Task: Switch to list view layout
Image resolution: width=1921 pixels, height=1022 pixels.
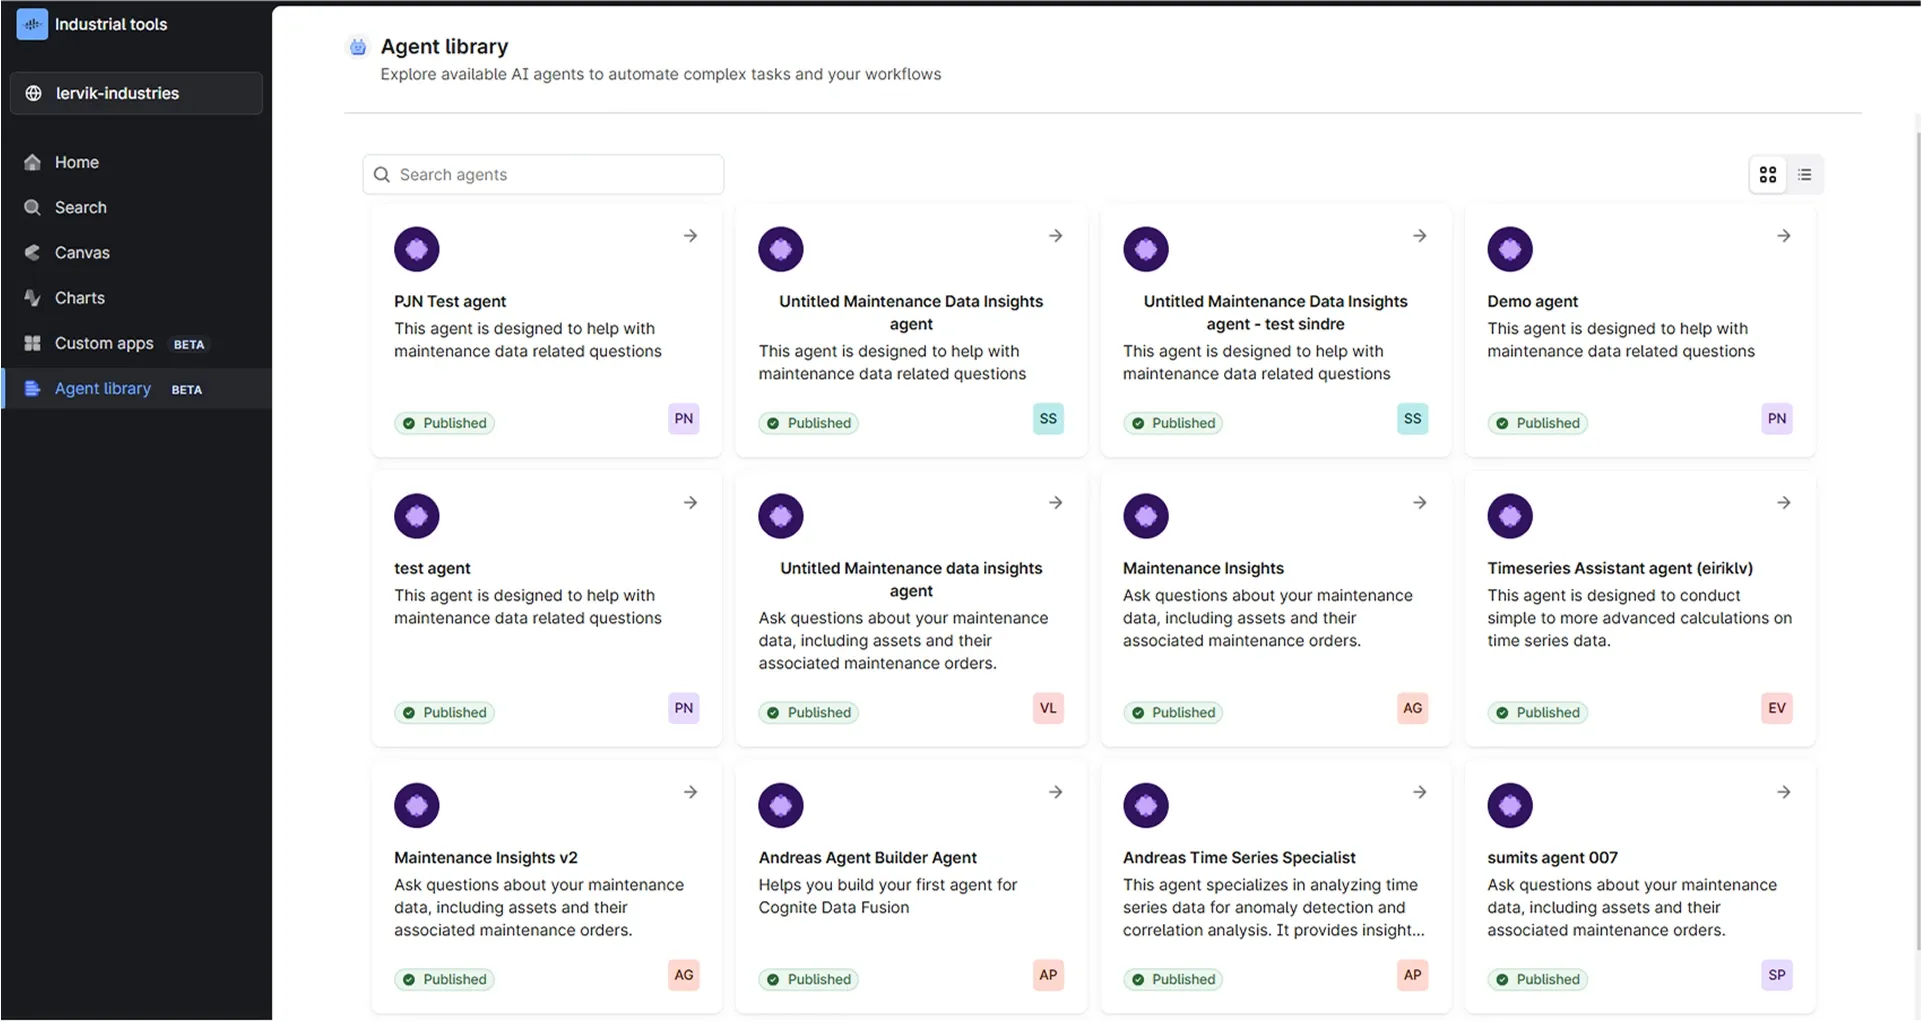Action: click(x=1804, y=175)
